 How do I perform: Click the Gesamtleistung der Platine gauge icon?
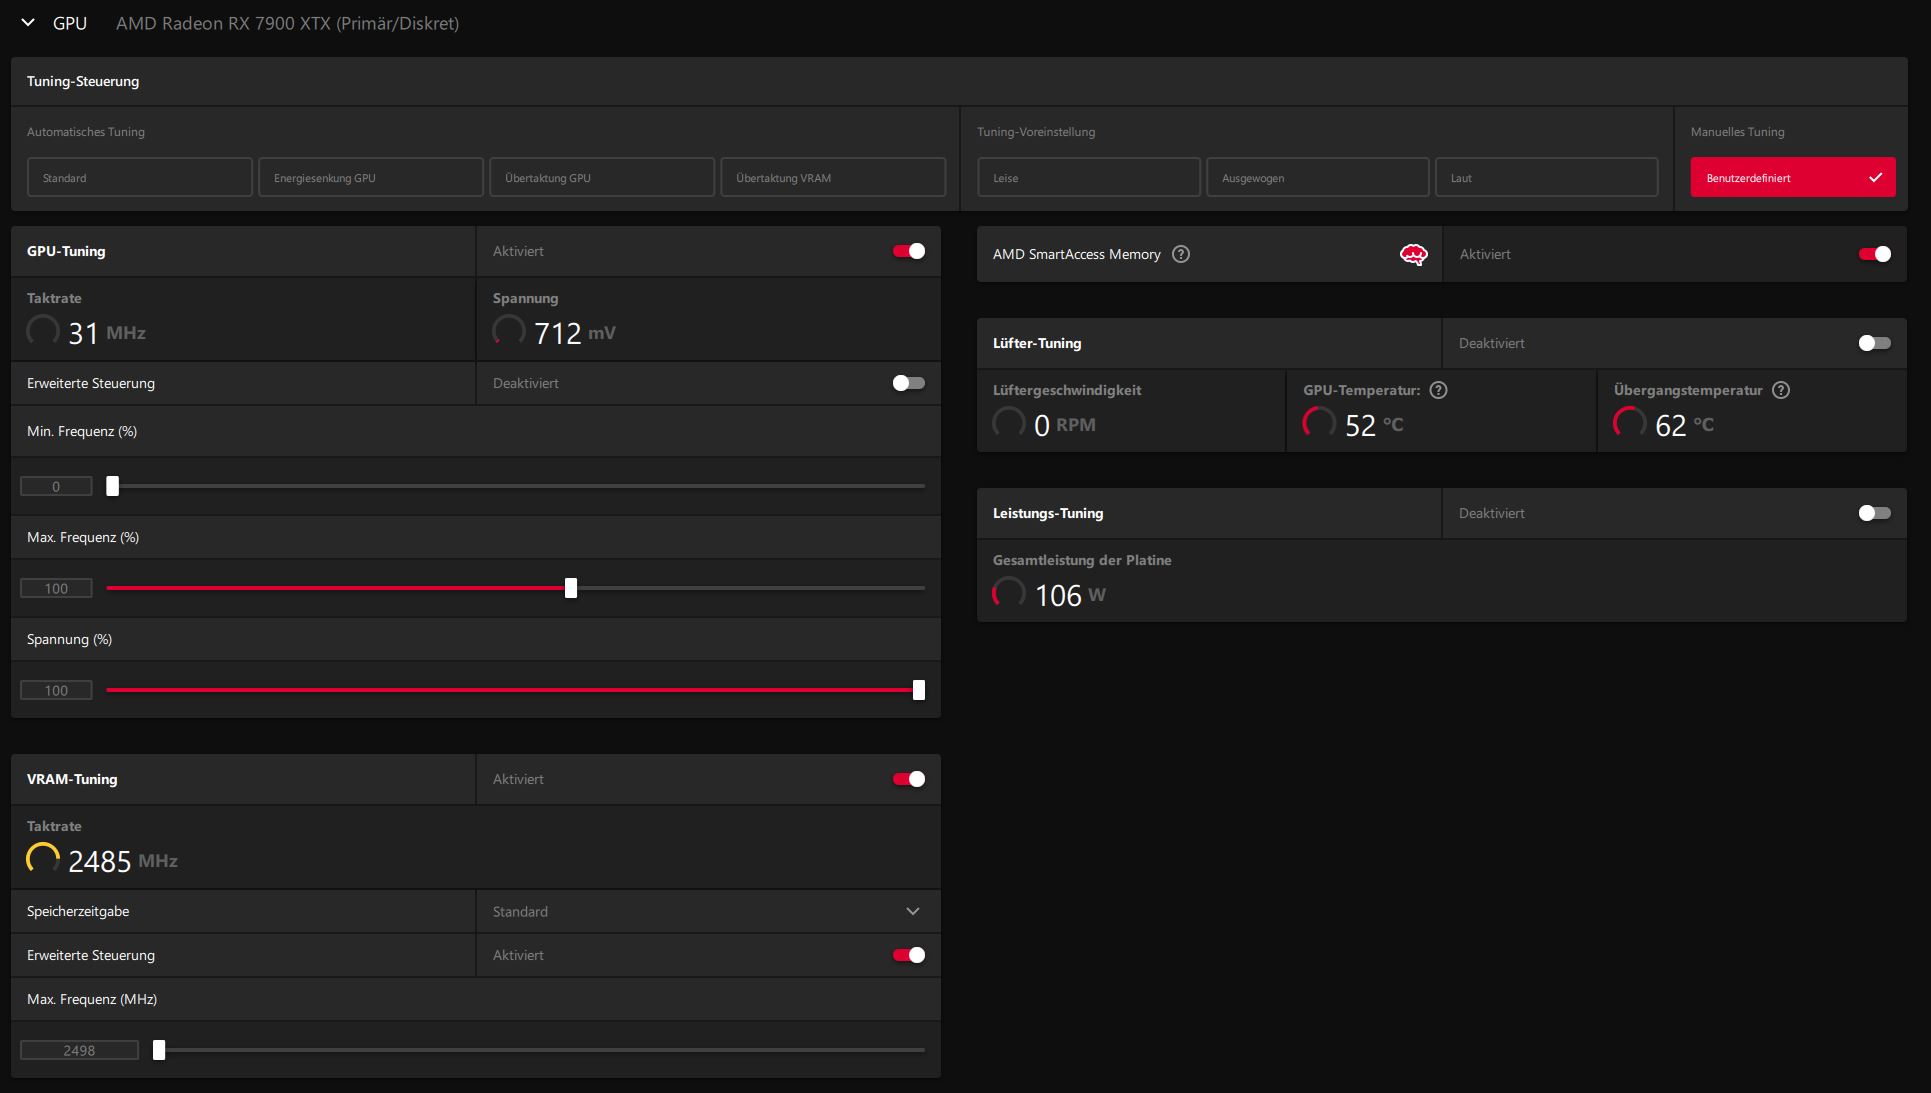1008,593
